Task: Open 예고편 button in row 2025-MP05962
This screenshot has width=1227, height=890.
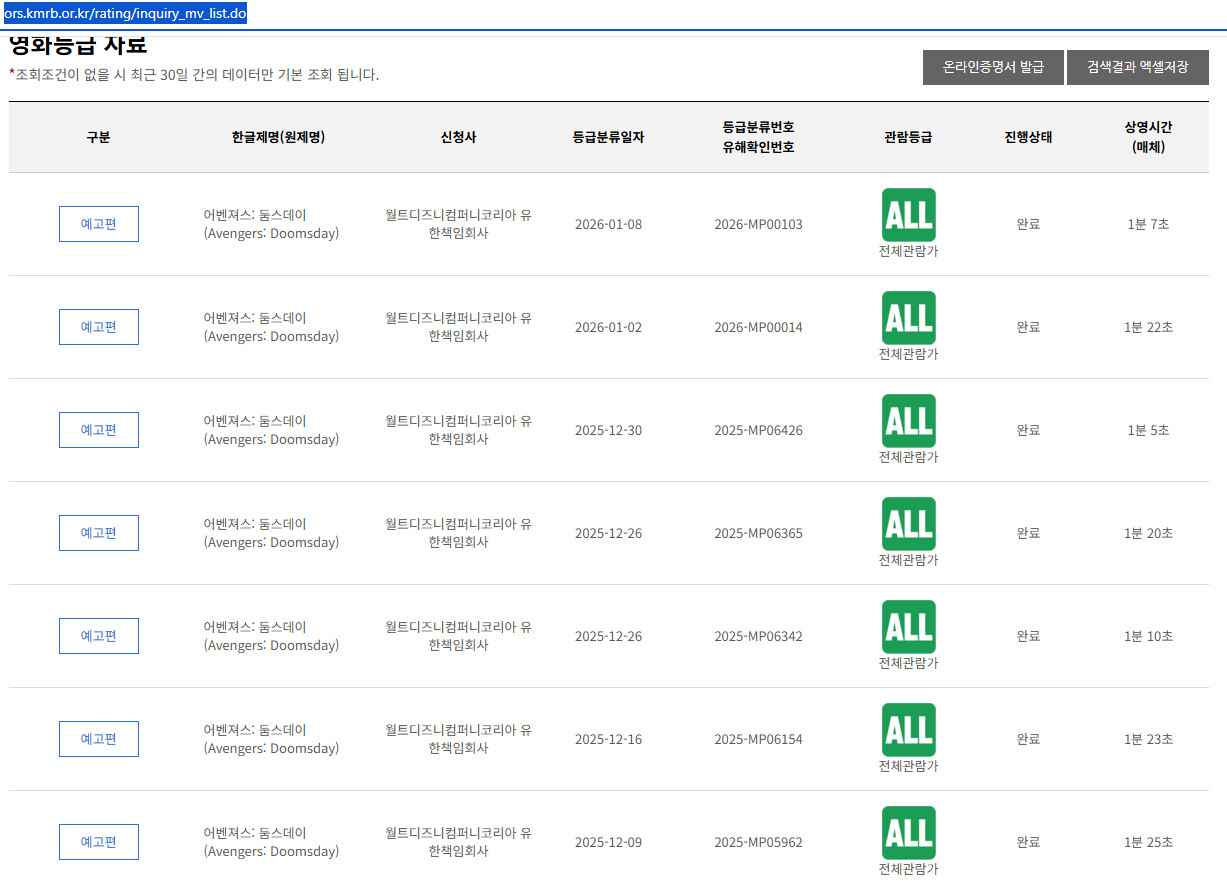Action: (99, 842)
